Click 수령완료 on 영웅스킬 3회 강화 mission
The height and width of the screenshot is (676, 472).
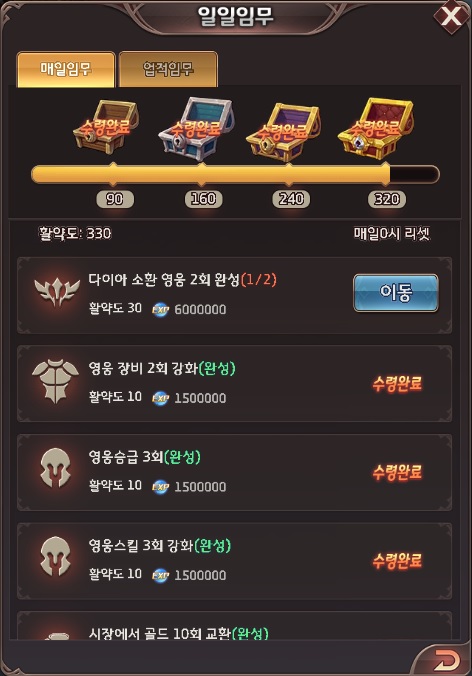coord(397,560)
